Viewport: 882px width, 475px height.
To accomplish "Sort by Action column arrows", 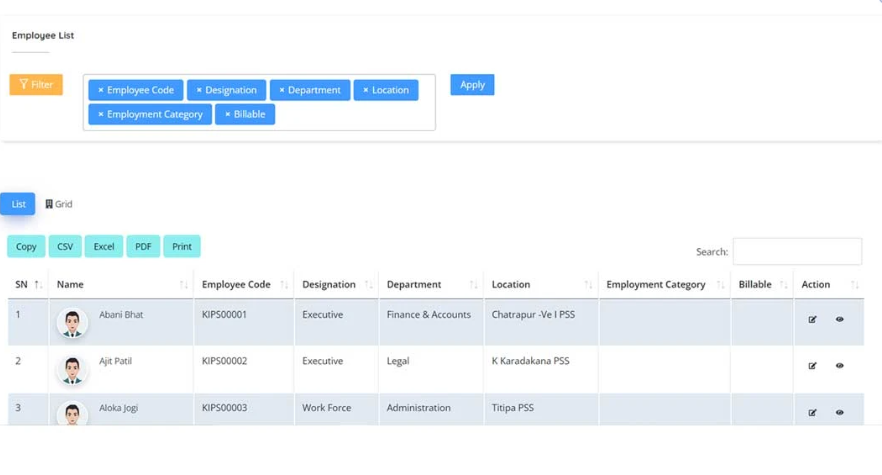I will 854,285.
